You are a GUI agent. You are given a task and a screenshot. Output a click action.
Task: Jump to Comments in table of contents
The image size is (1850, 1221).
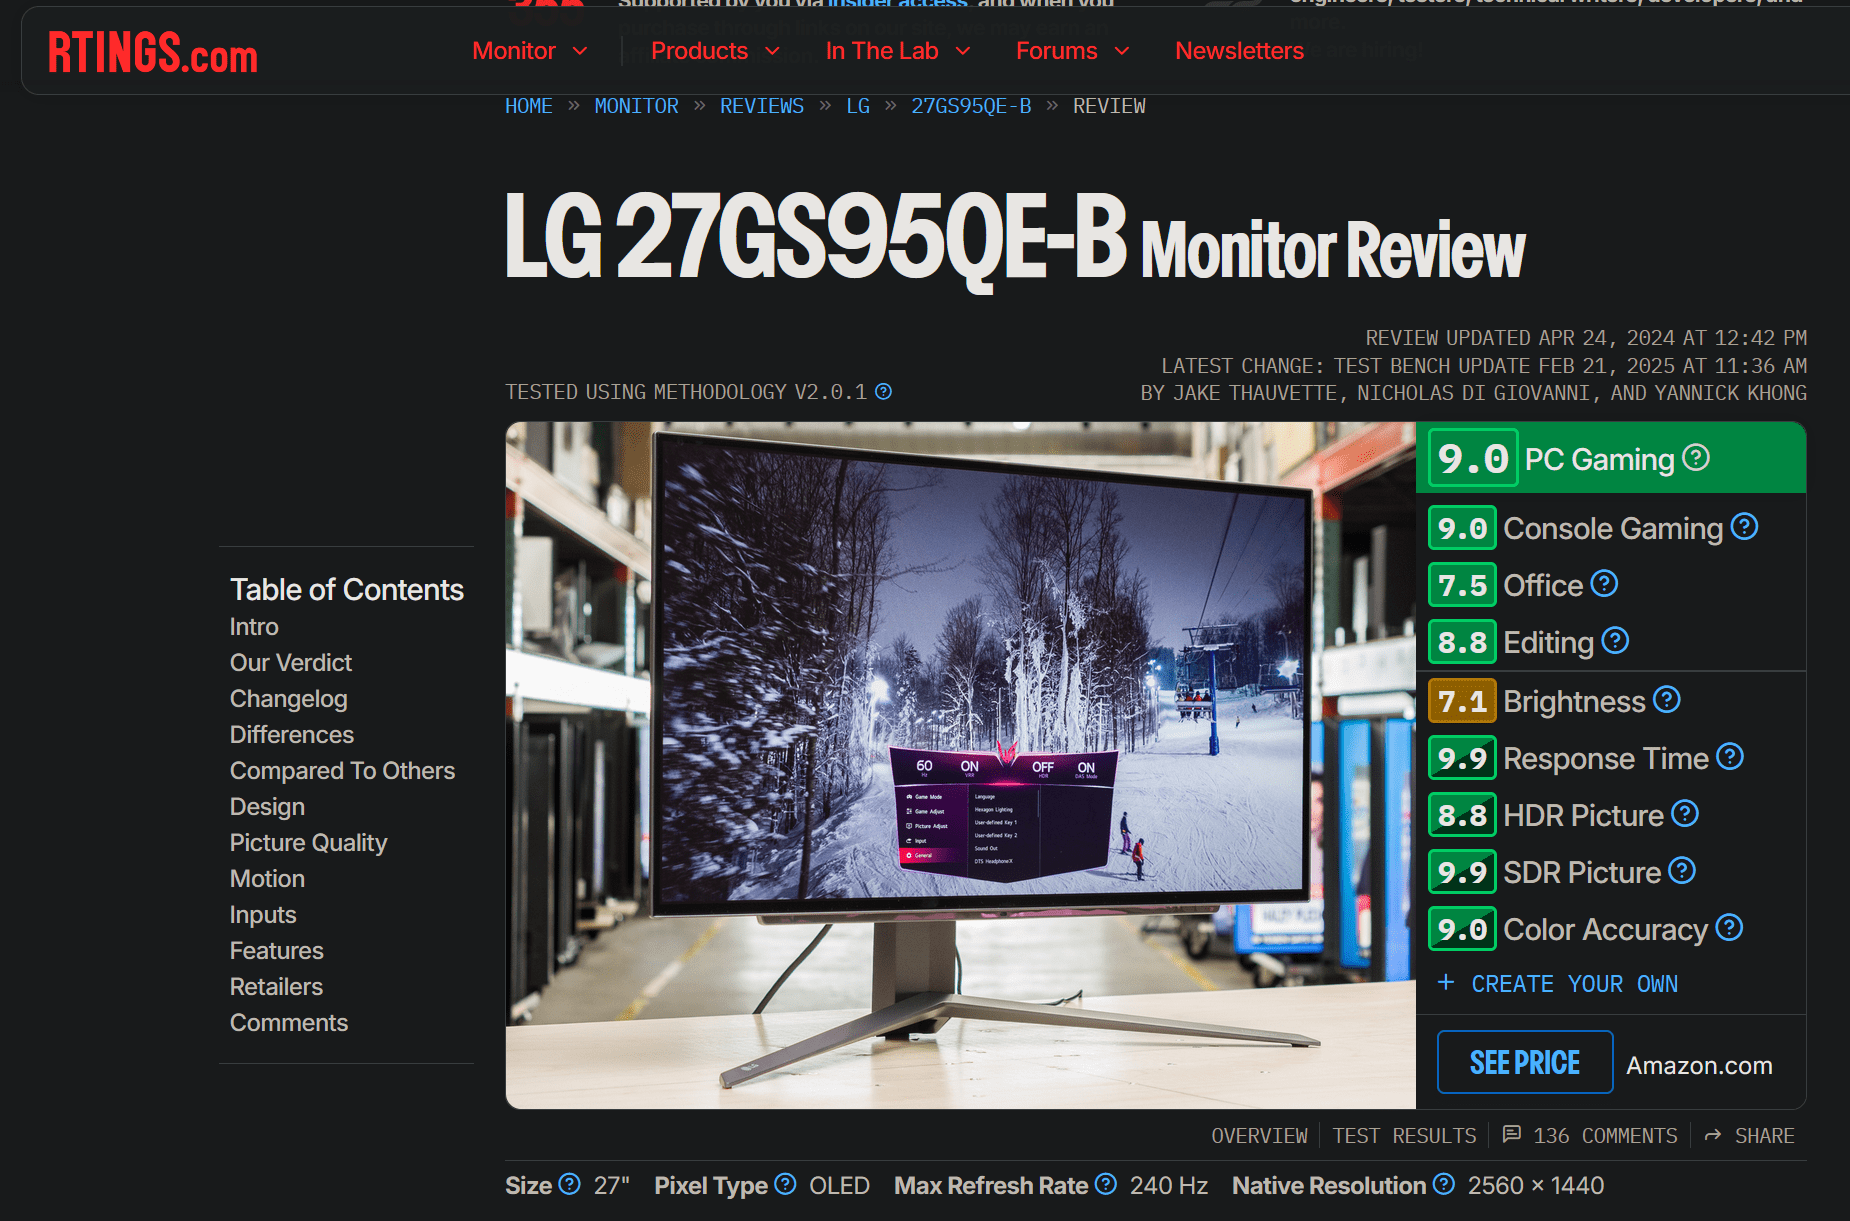pos(288,1023)
